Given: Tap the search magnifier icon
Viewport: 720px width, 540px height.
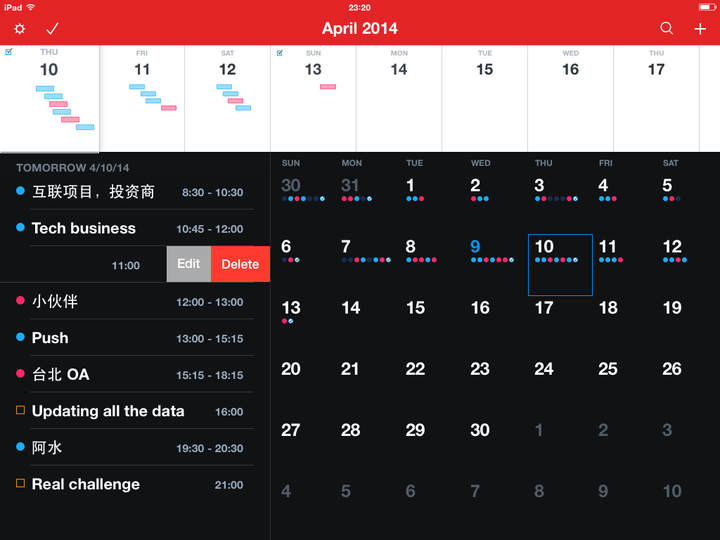Looking at the screenshot, I should [x=667, y=29].
